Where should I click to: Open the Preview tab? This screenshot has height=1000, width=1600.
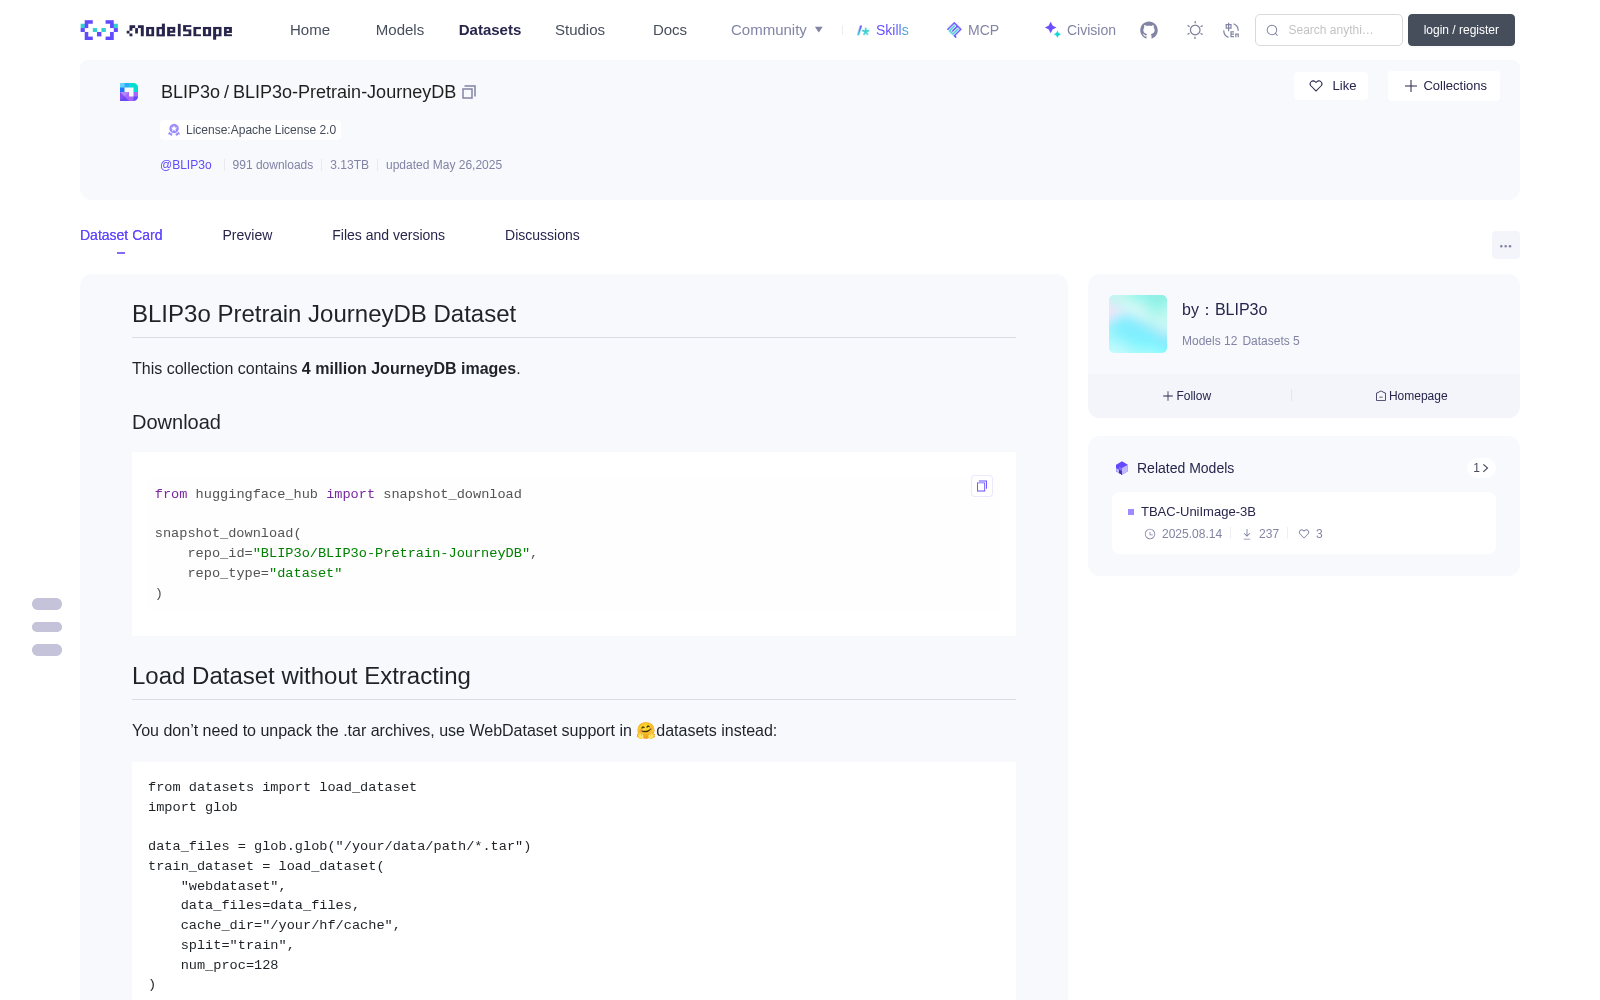click(x=247, y=235)
